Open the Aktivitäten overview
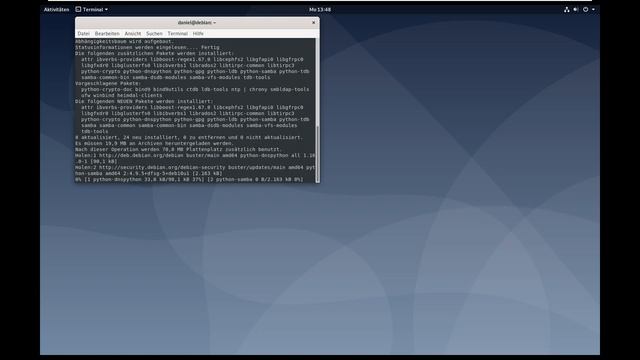Image resolution: width=640 pixels, height=360 pixels. (x=56, y=9)
